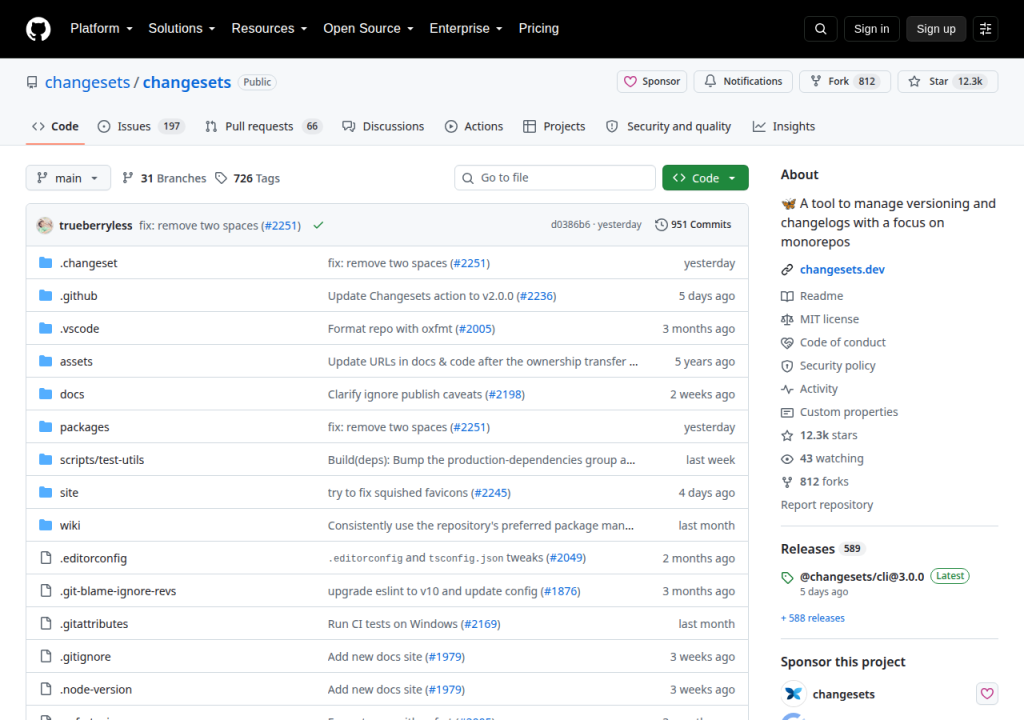1024x720 pixels.
Task: Click the pulse icon next to Activity
Action: coord(787,389)
